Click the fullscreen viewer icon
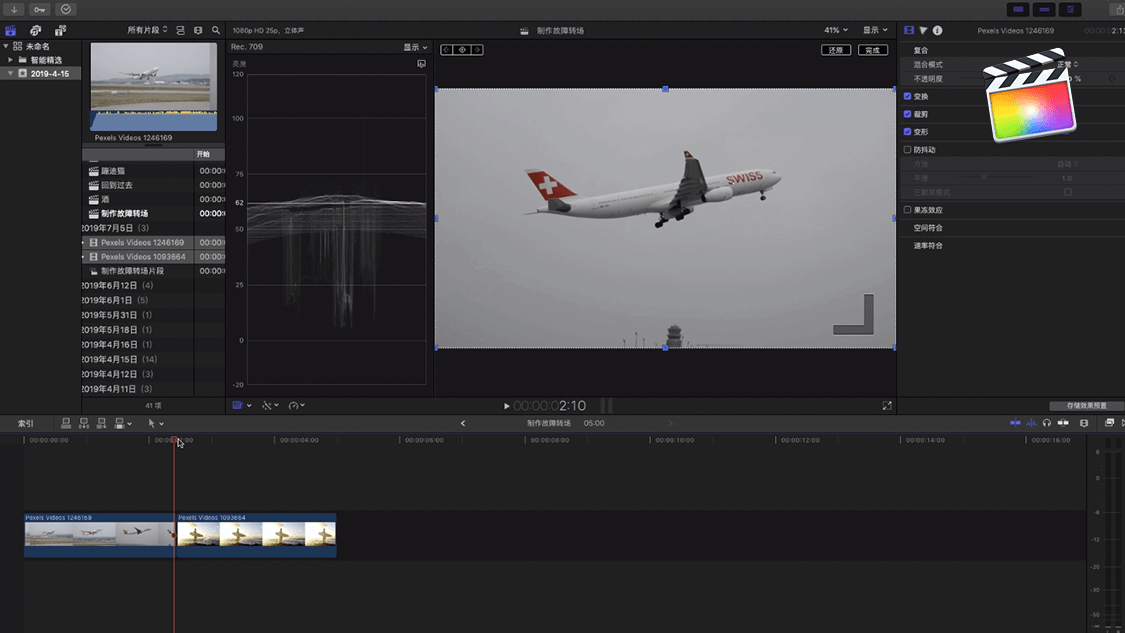Viewport: 1125px width, 633px height. pyautogui.click(x=886, y=406)
